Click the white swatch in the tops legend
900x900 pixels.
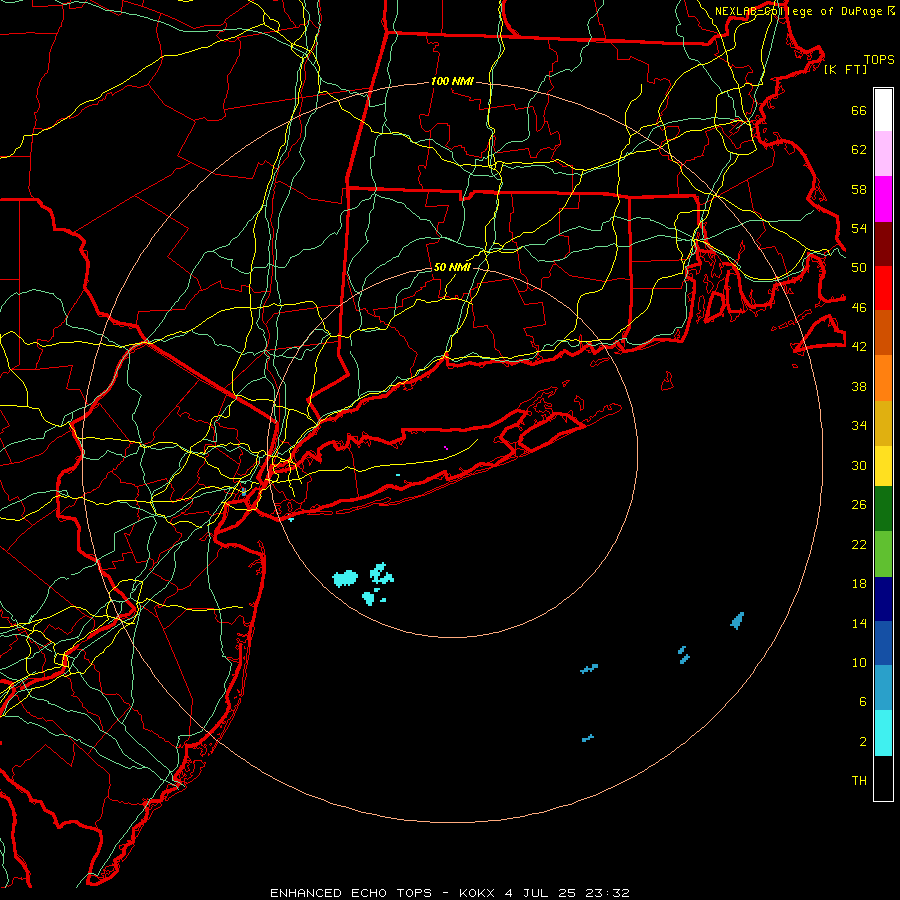point(883,110)
